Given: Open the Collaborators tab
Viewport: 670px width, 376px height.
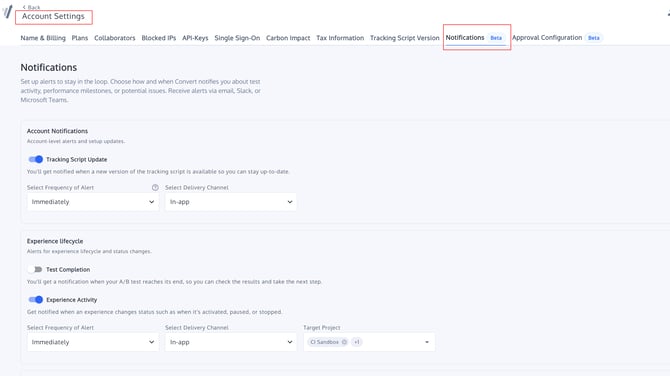Looking at the screenshot, I should 115,38.
